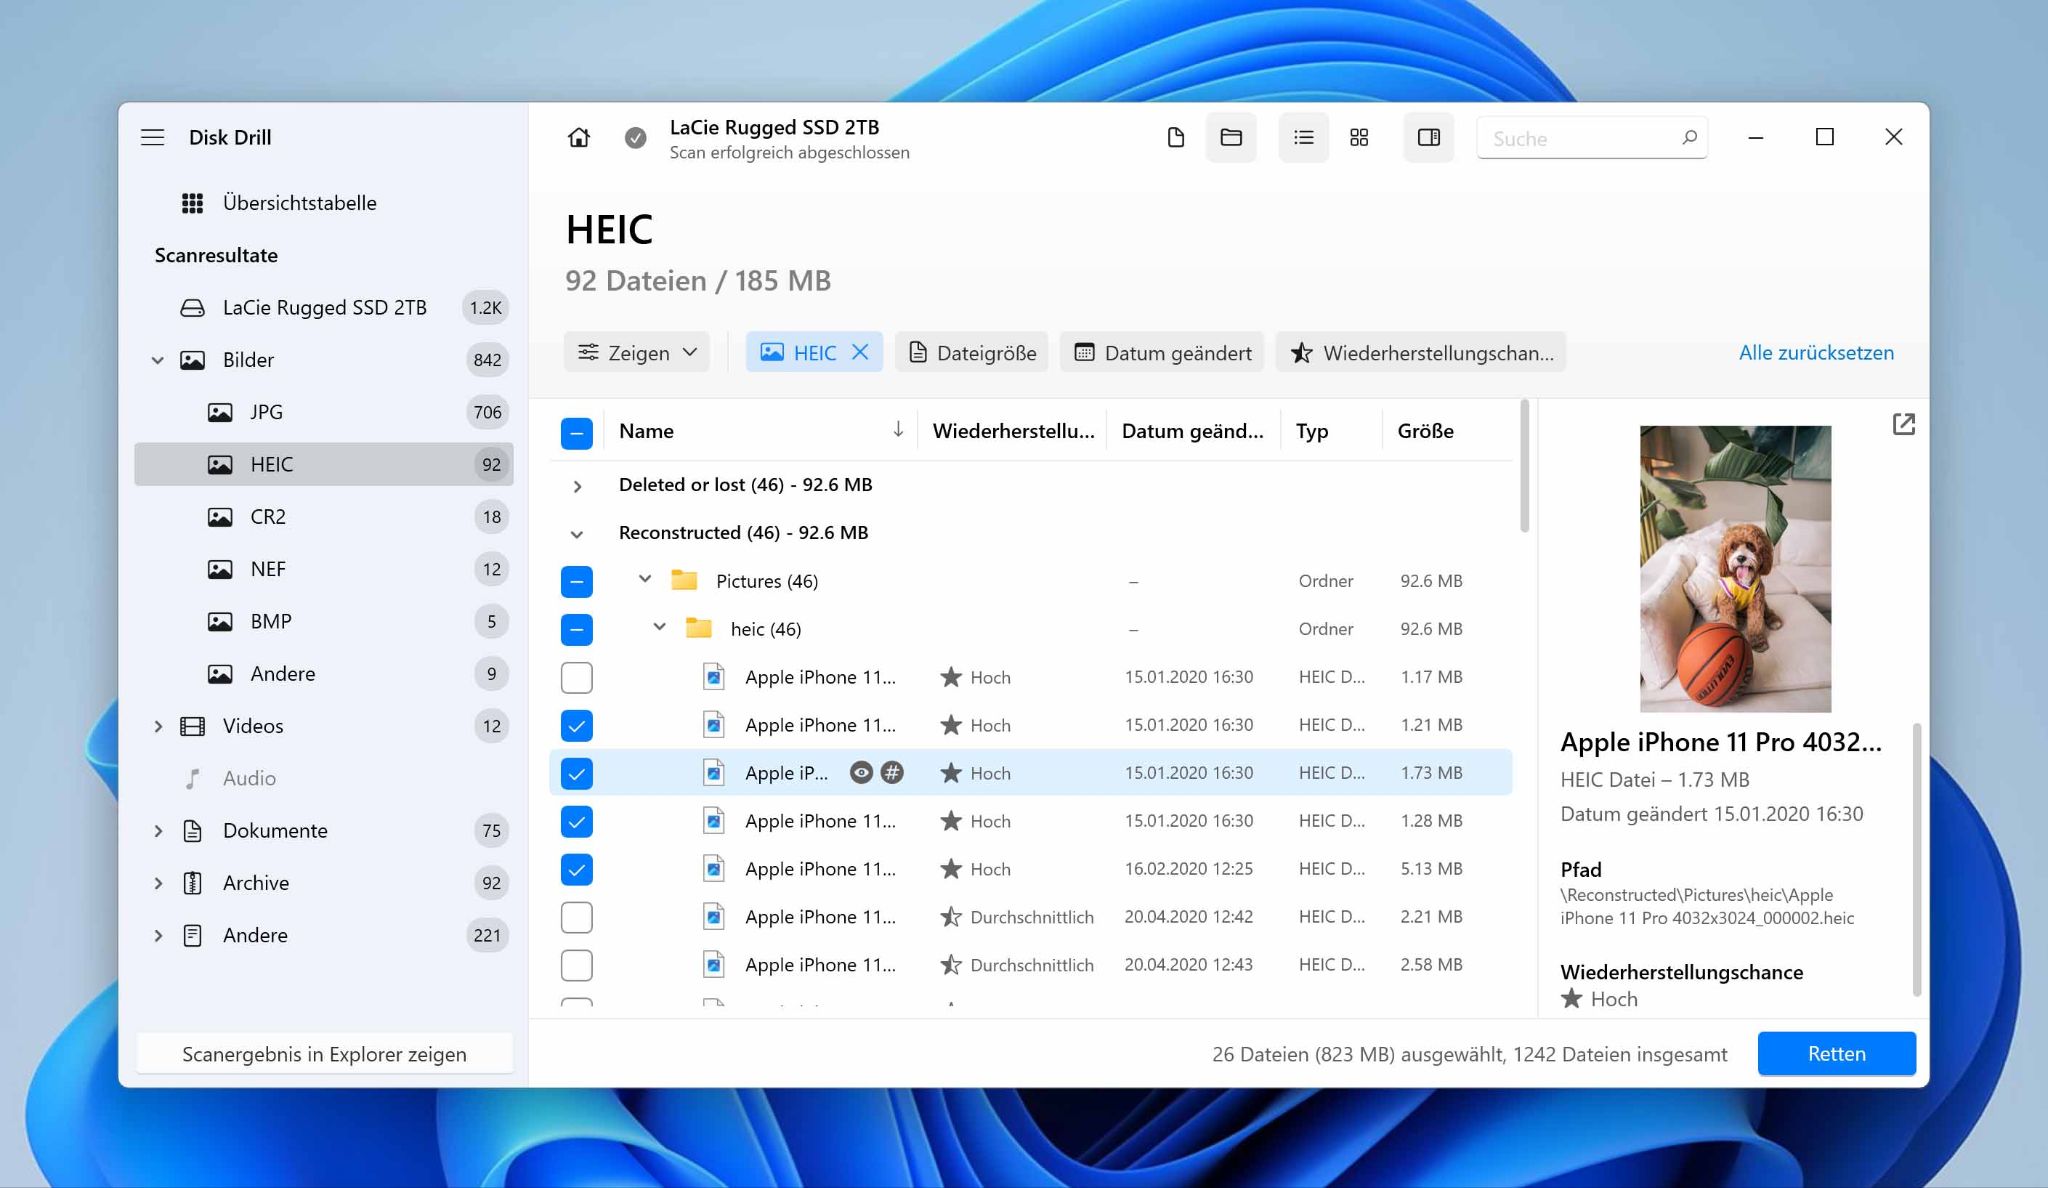Uncheck the 1.73 MB HEIC file
The height and width of the screenshot is (1188, 2048).
click(x=577, y=773)
